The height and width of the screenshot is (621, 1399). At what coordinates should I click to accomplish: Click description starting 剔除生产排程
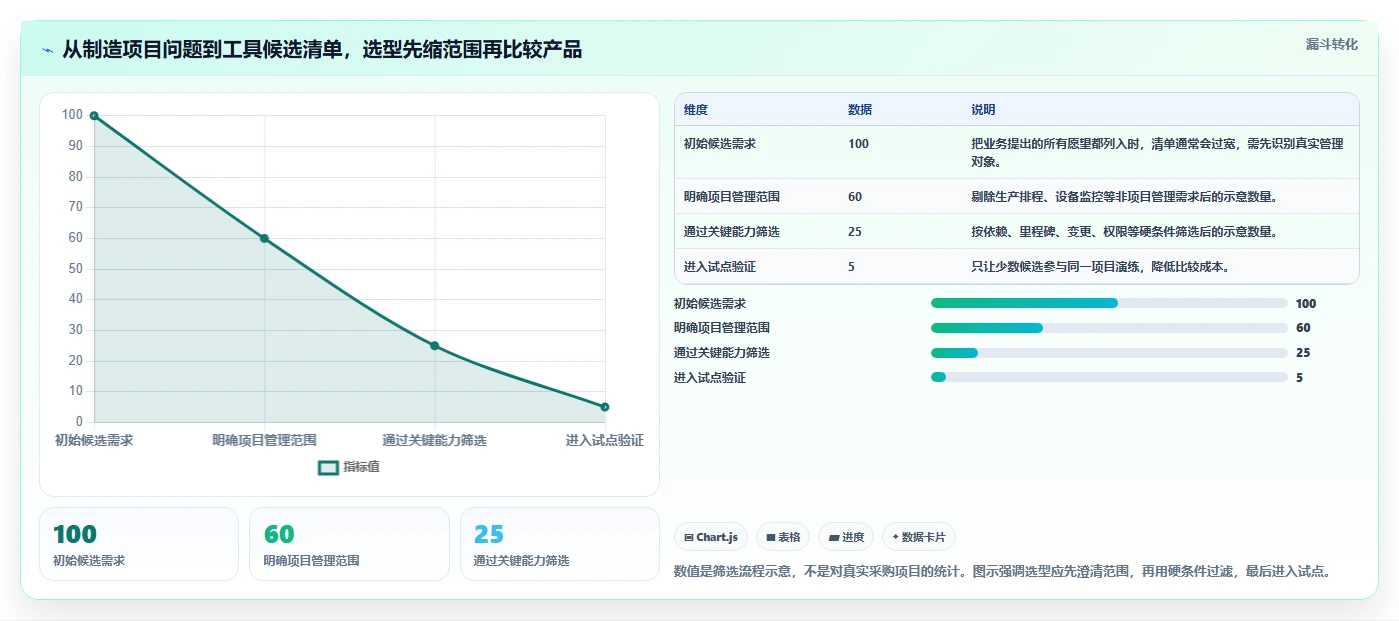tap(1124, 197)
